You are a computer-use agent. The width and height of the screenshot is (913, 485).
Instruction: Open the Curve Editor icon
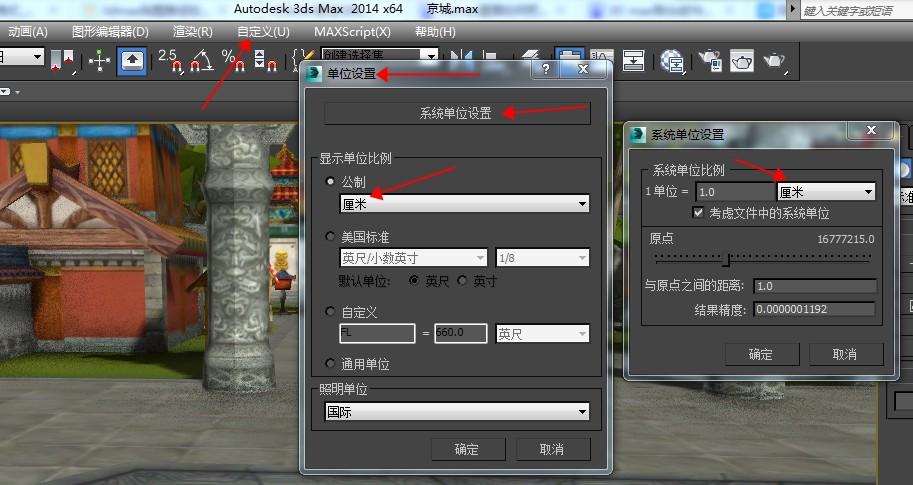pos(601,56)
